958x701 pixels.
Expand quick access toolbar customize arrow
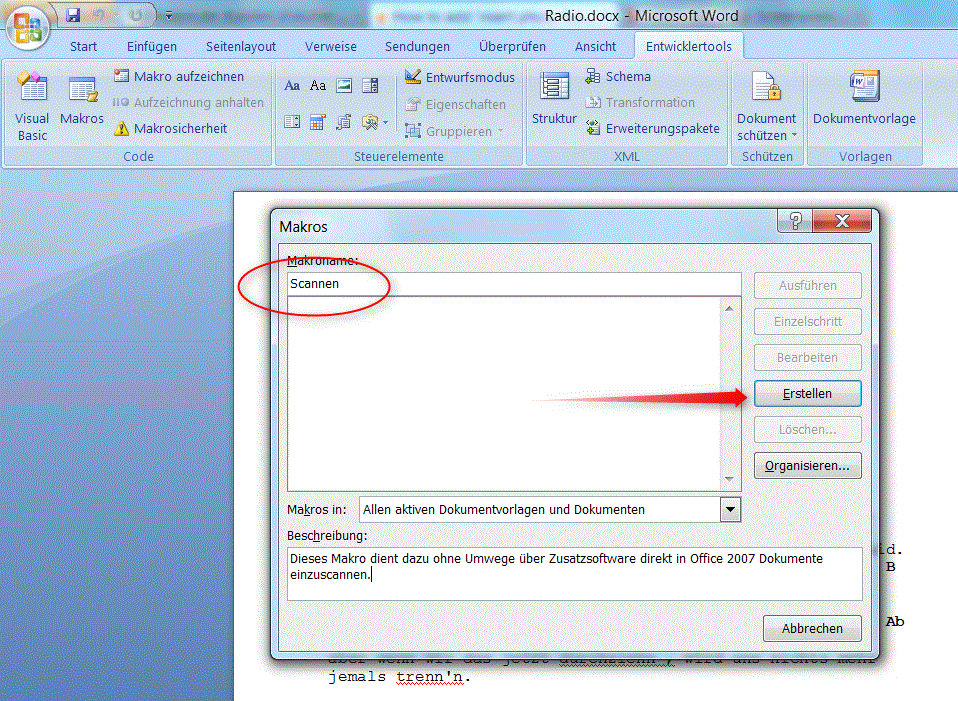pyautogui.click(x=169, y=16)
